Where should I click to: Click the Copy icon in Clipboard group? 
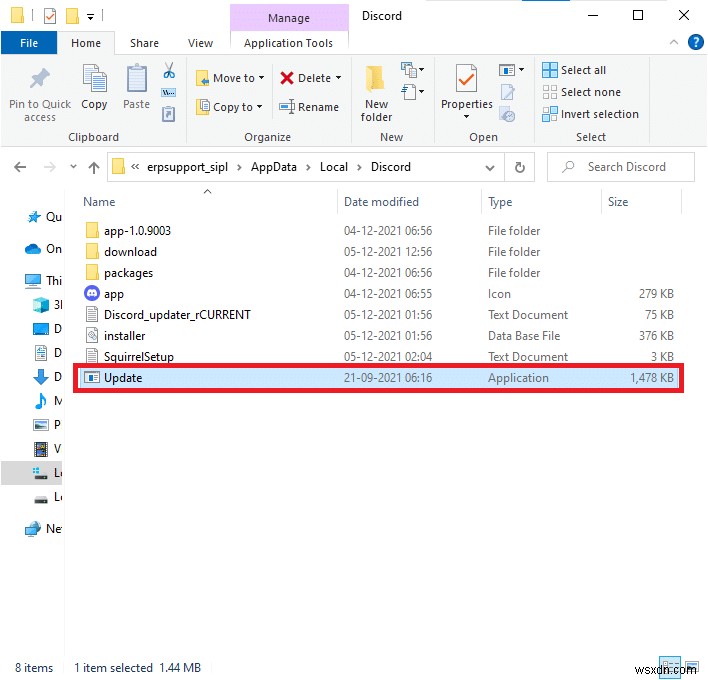tap(94, 79)
